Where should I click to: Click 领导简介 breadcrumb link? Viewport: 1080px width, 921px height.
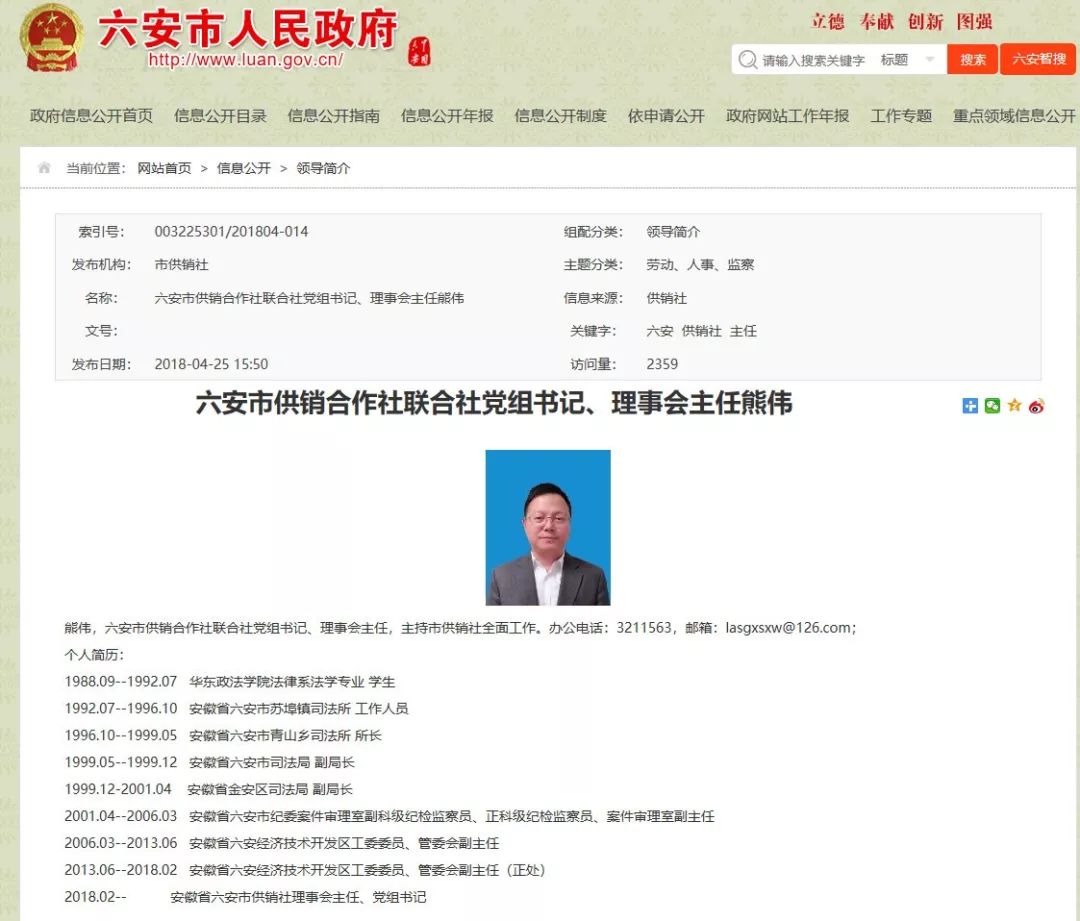[323, 168]
